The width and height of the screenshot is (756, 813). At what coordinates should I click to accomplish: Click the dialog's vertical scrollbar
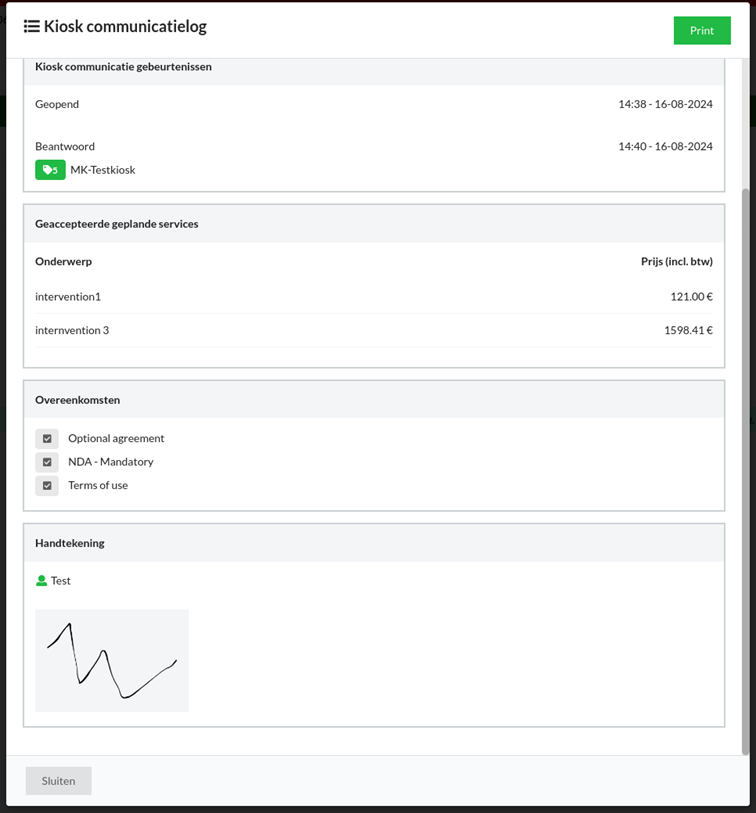click(744, 470)
